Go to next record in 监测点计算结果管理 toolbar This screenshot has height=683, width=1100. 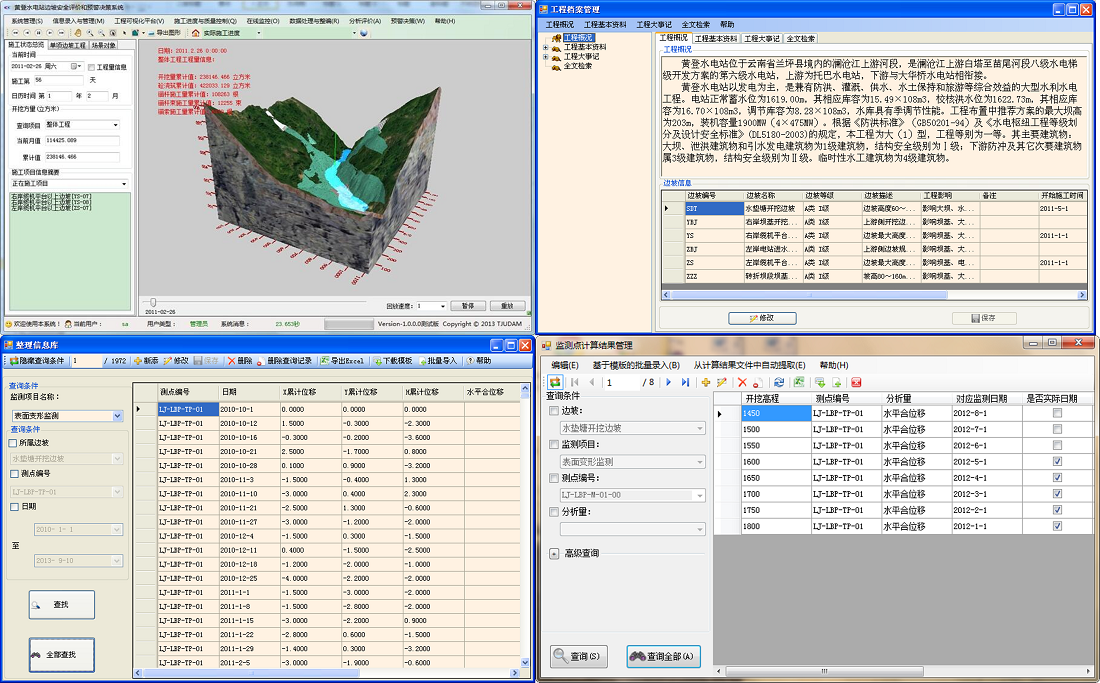tap(669, 382)
